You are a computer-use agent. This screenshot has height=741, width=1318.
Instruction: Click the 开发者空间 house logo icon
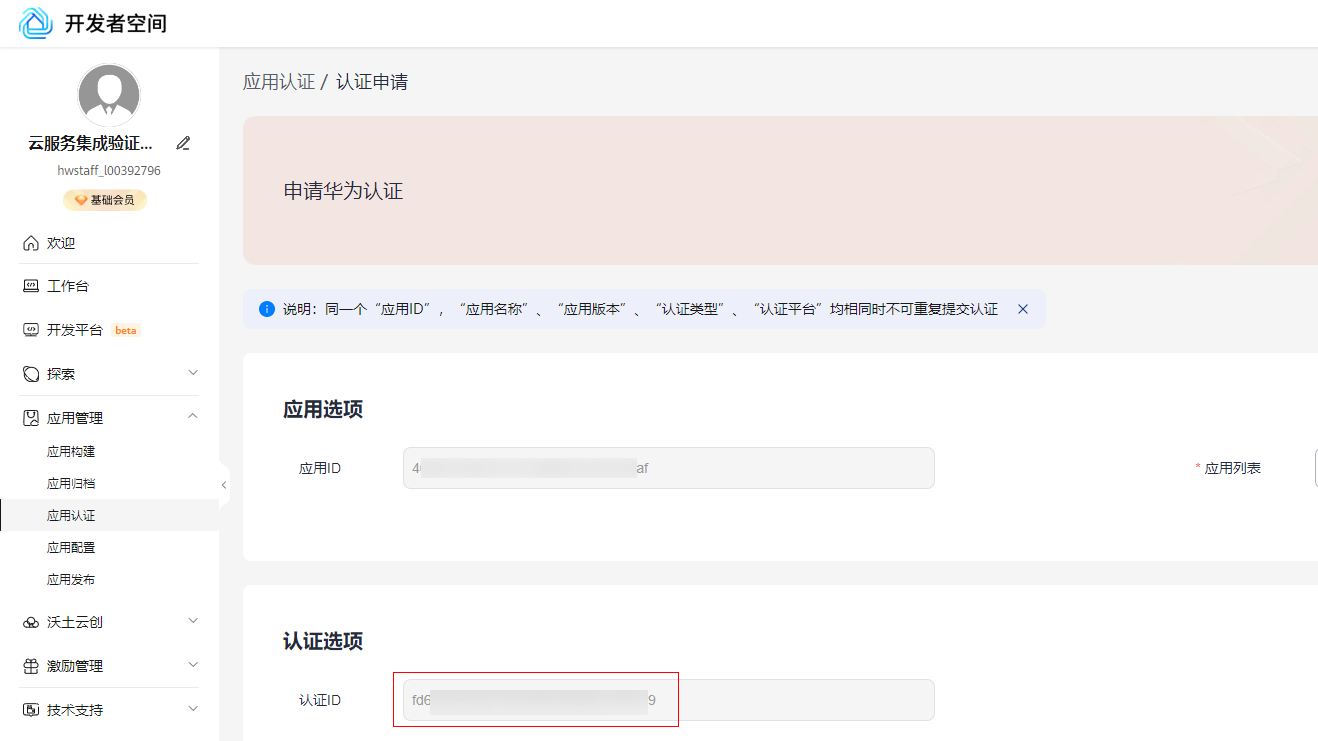pyautogui.click(x=36, y=23)
